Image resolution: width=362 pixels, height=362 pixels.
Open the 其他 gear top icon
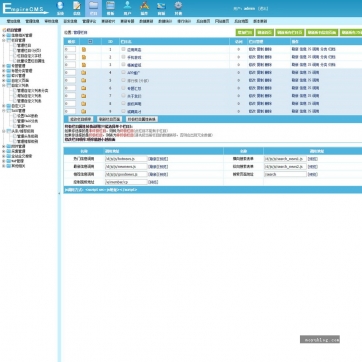click(x=178, y=8)
